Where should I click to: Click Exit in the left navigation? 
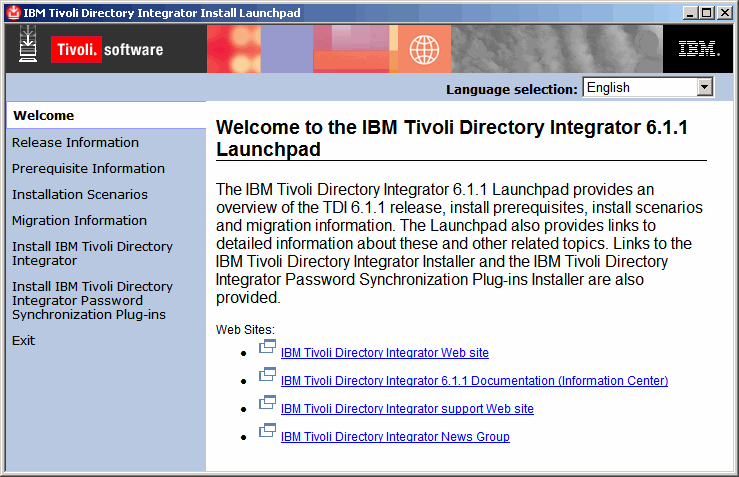point(23,340)
